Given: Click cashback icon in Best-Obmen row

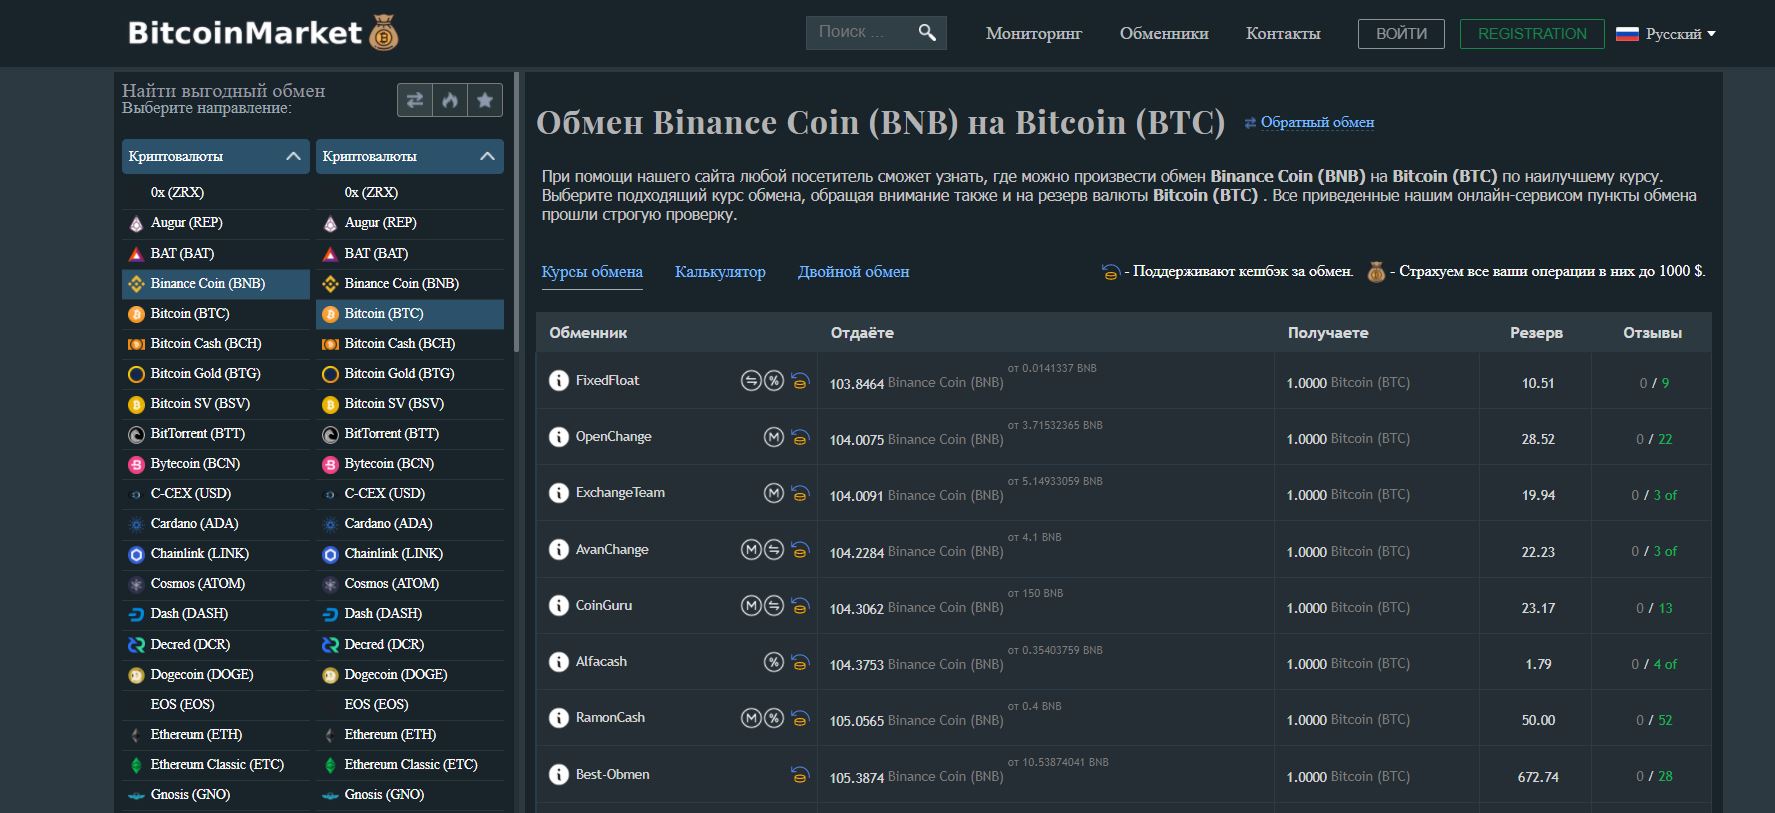Looking at the screenshot, I should (800, 775).
